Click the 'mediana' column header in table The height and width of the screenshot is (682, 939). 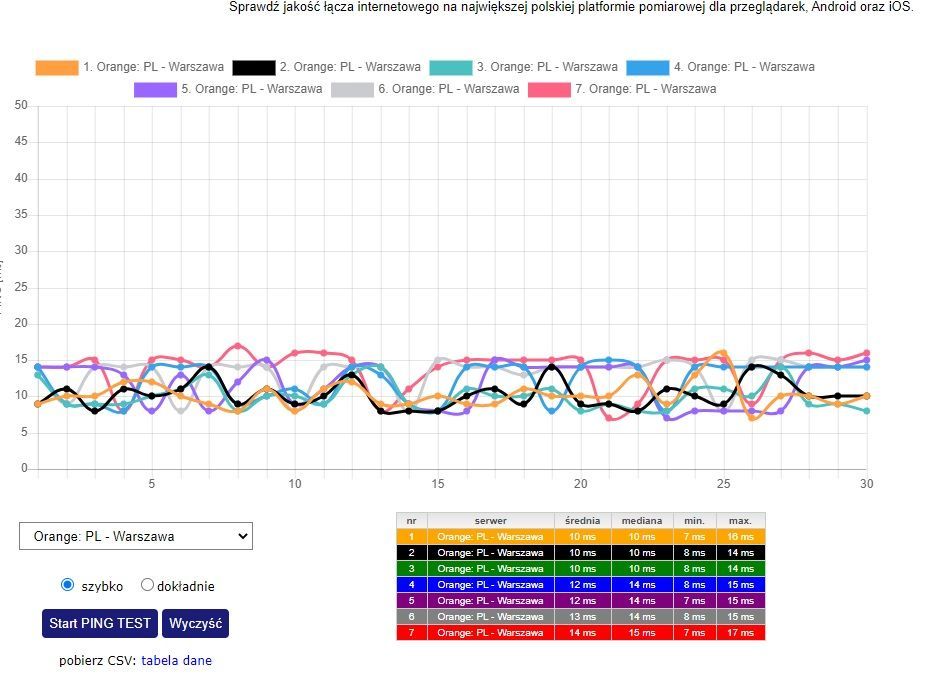point(640,521)
